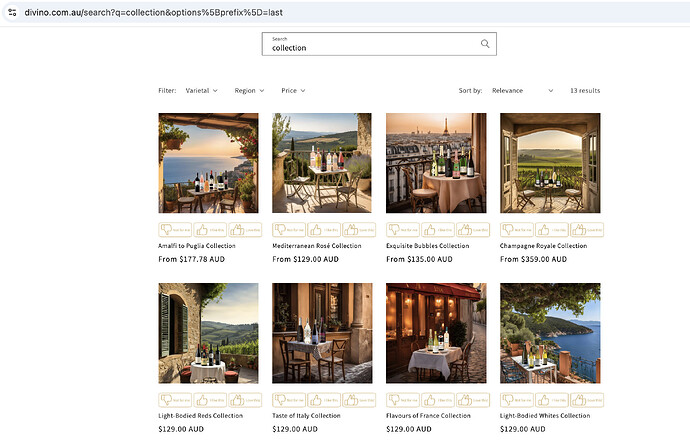Click 'I like this' thumbs-up on Light-Bodied Reds
The image size is (690, 442).
209,400
